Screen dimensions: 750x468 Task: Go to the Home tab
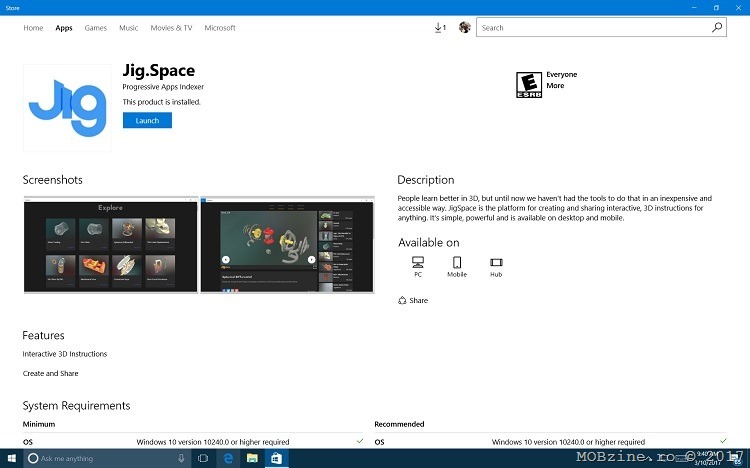[x=33, y=28]
